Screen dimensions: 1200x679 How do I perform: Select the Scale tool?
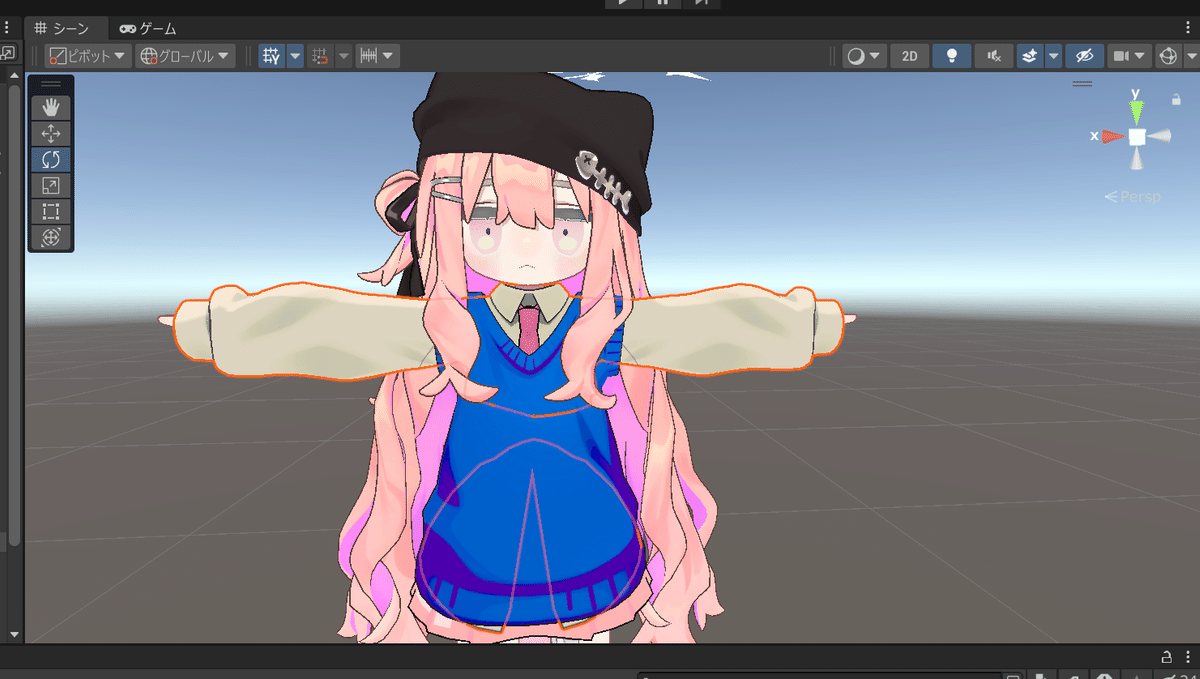51,185
